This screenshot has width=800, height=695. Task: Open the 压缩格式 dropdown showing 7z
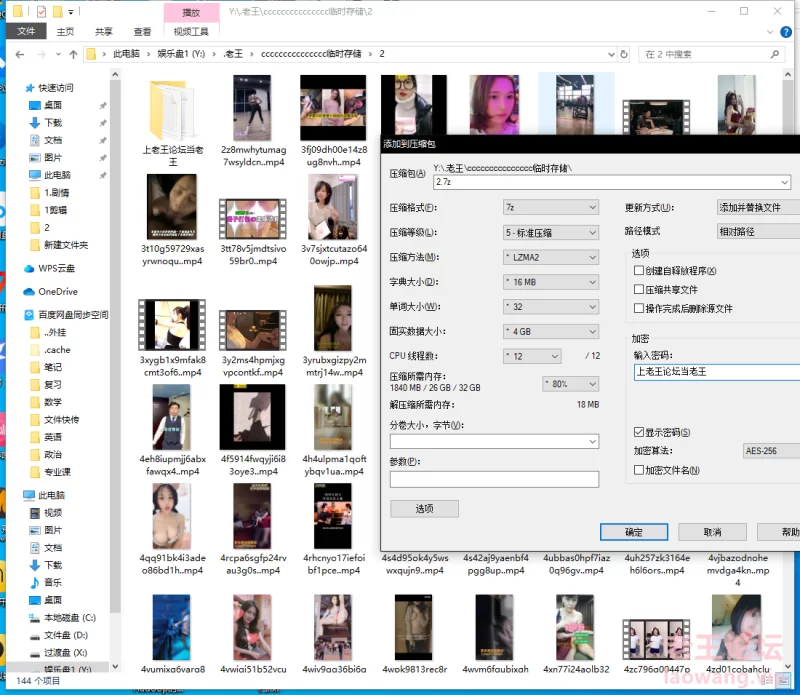coord(549,208)
